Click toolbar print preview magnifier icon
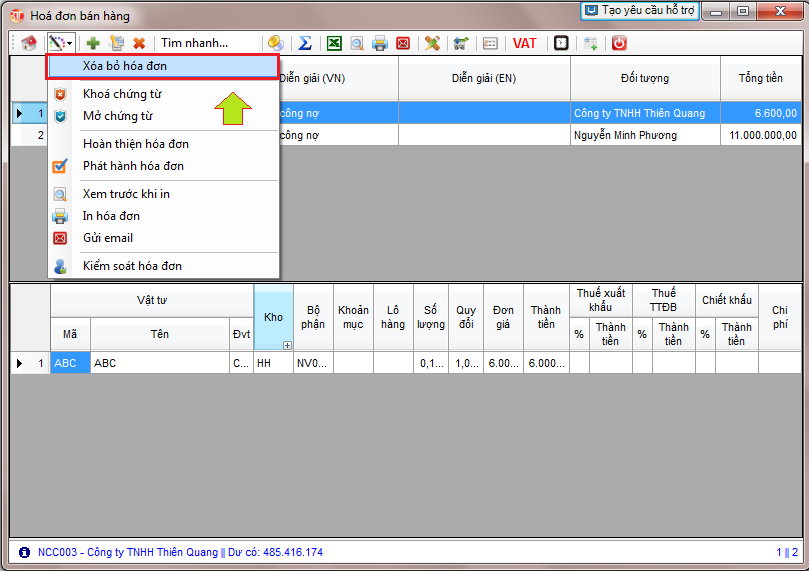 (x=357, y=43)
